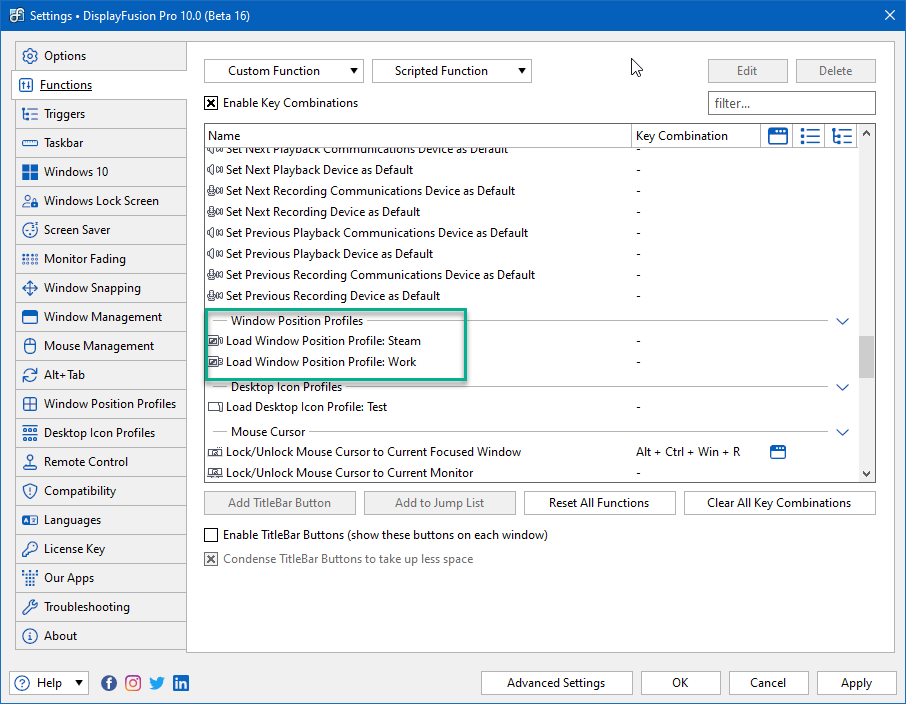Click the Languages icon
Screen dimensions: 906x704
30,520
